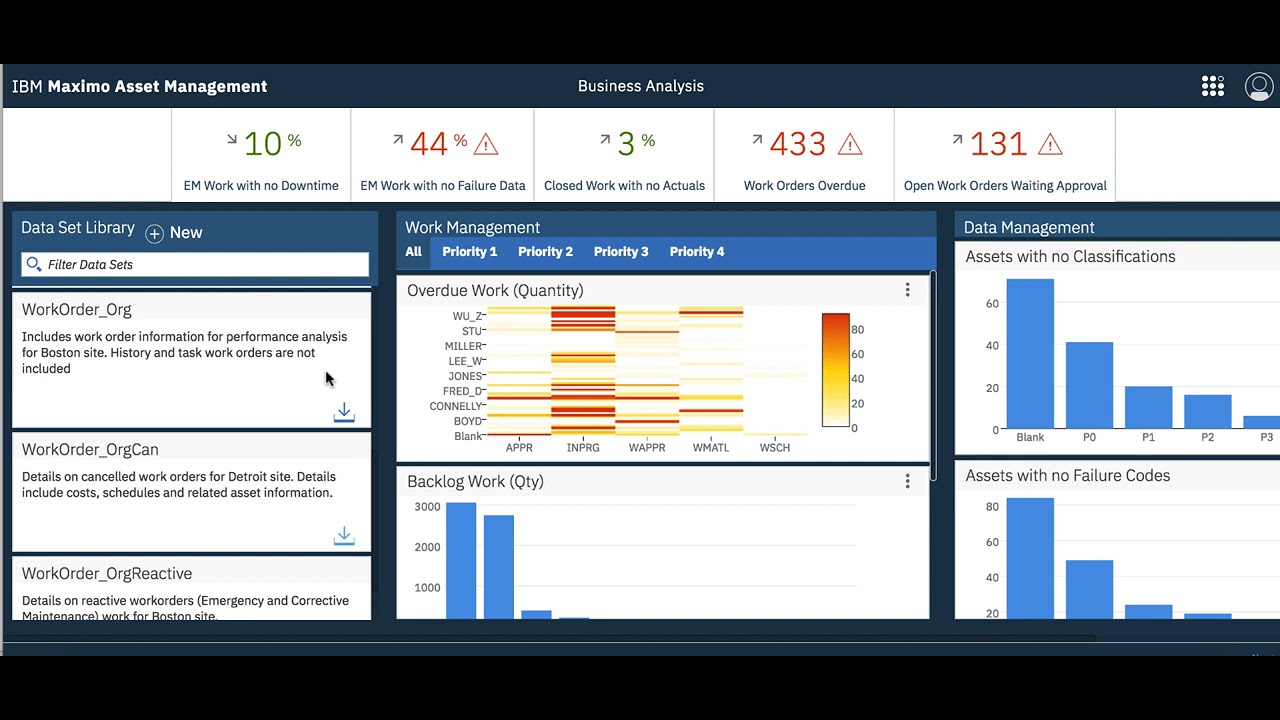Image resolution: width=1280 pixels, height=720 pixels.
Task: Click the Overdue Work (Quantity) chart title
Action: pos(495,291)
